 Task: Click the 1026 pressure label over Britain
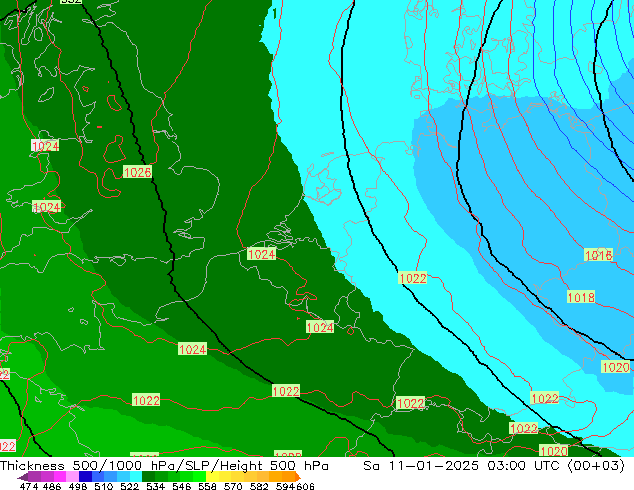point(137,172)
